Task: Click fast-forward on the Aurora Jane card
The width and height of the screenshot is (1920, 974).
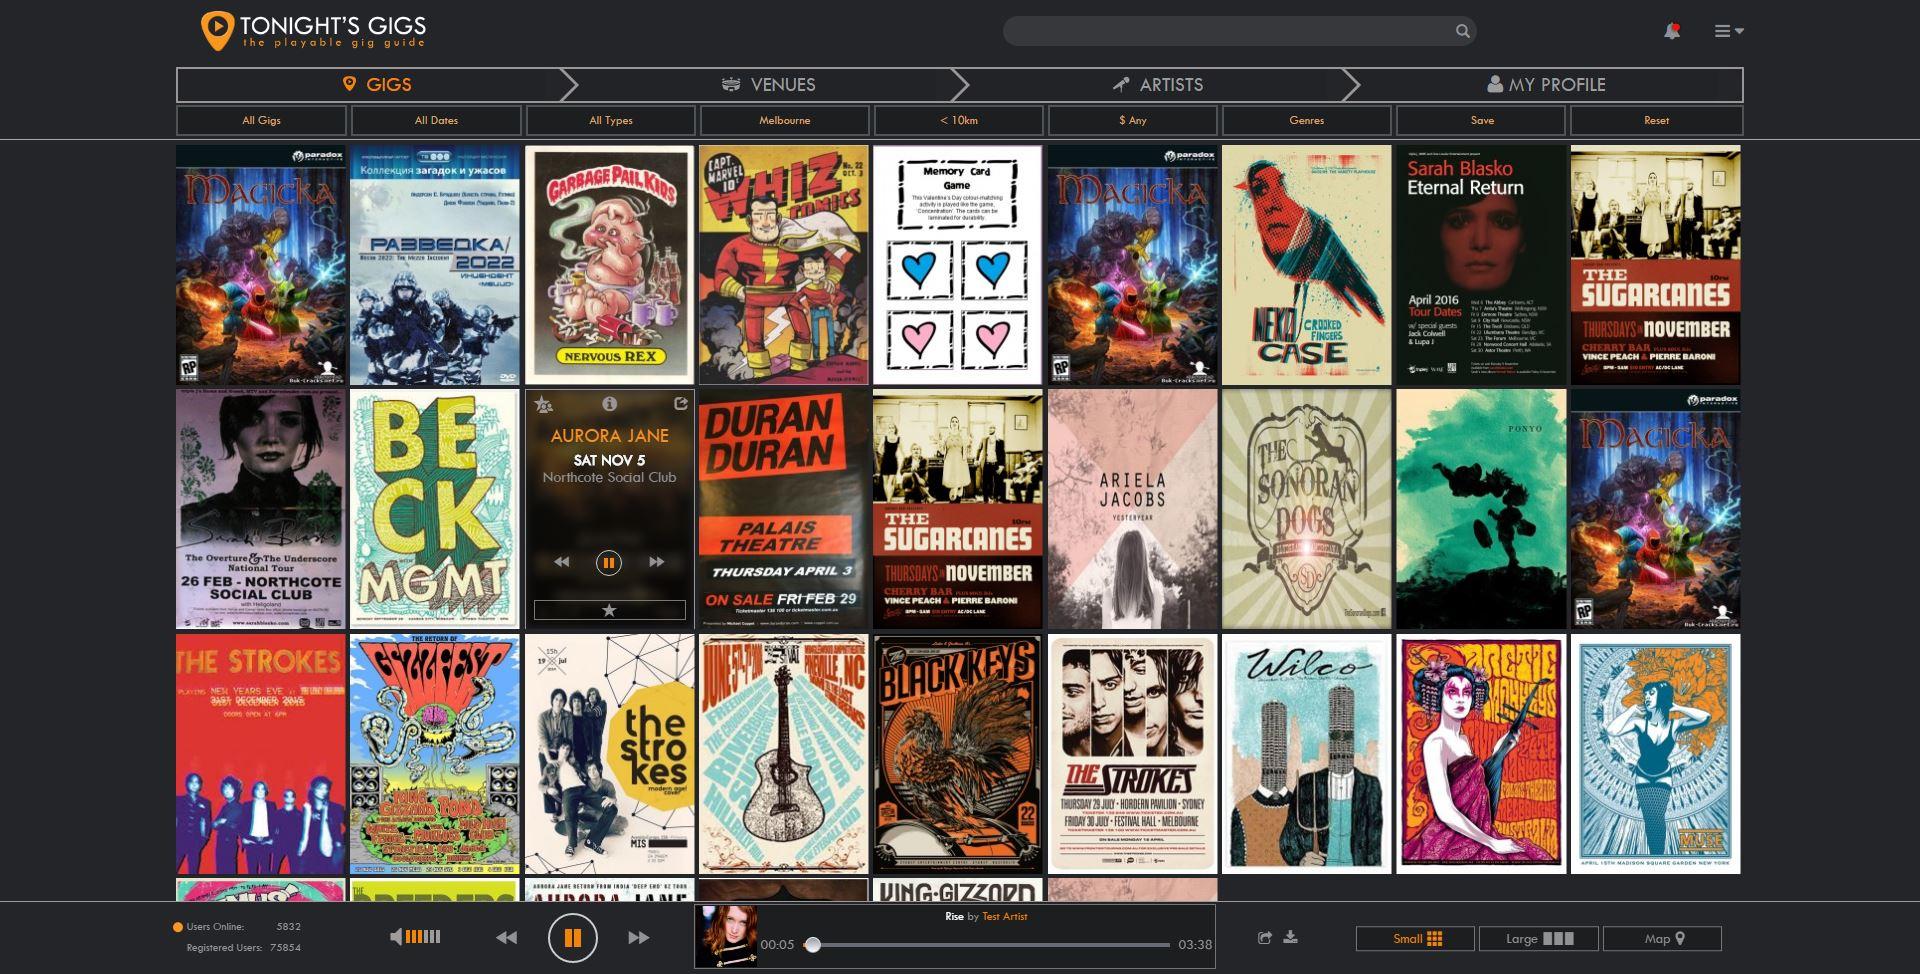Action: coord(656,562)
